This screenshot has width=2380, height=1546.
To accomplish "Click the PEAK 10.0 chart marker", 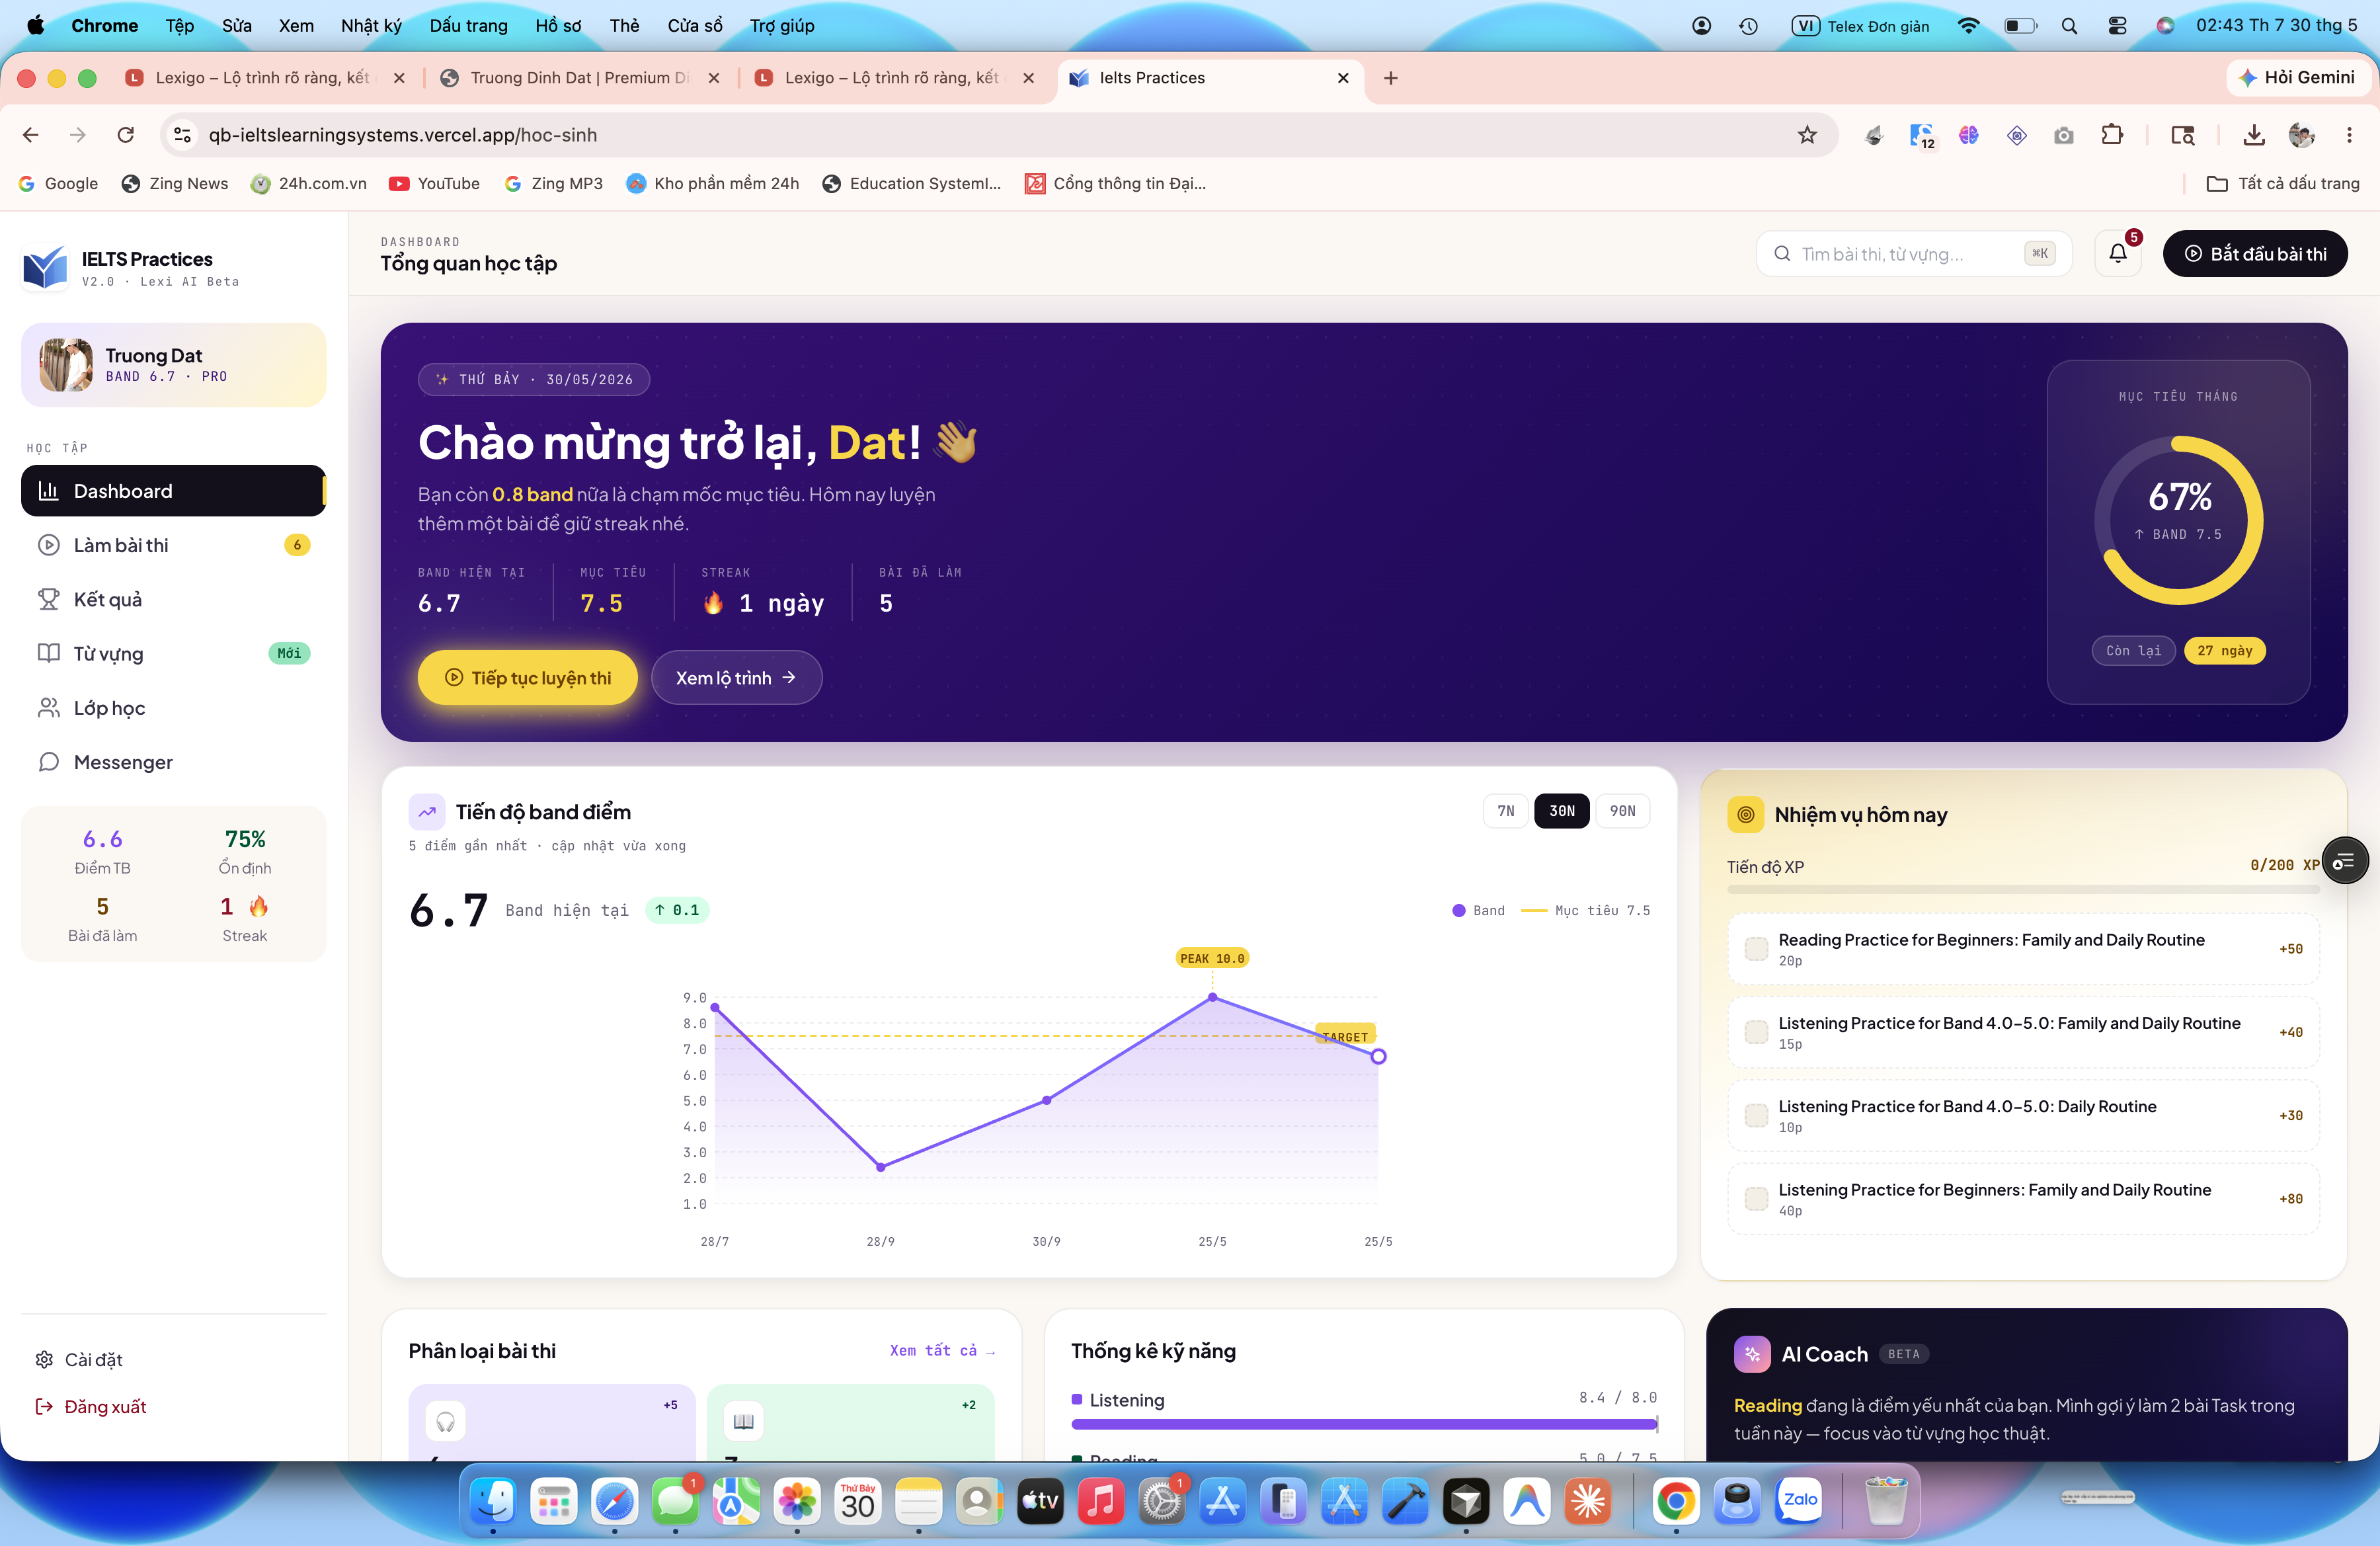I will point(1212,959).
